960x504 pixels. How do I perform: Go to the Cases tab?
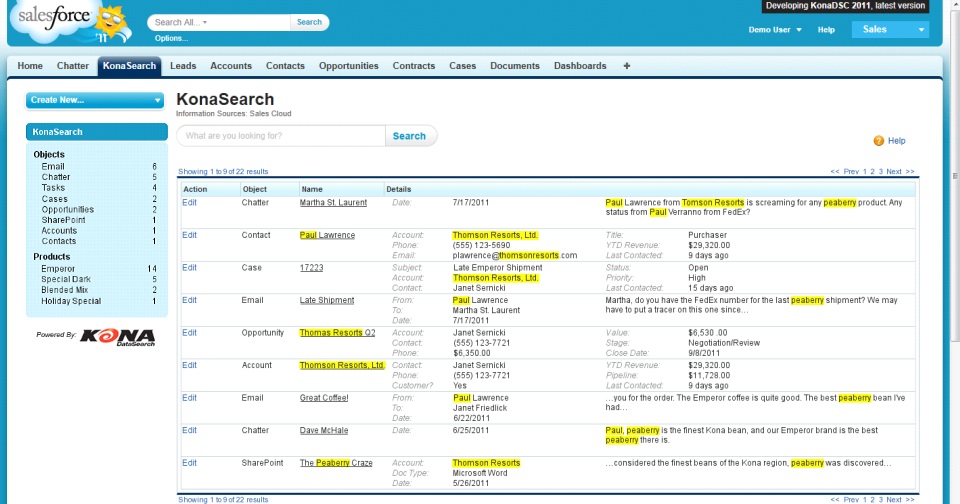[x=462, y=66]
